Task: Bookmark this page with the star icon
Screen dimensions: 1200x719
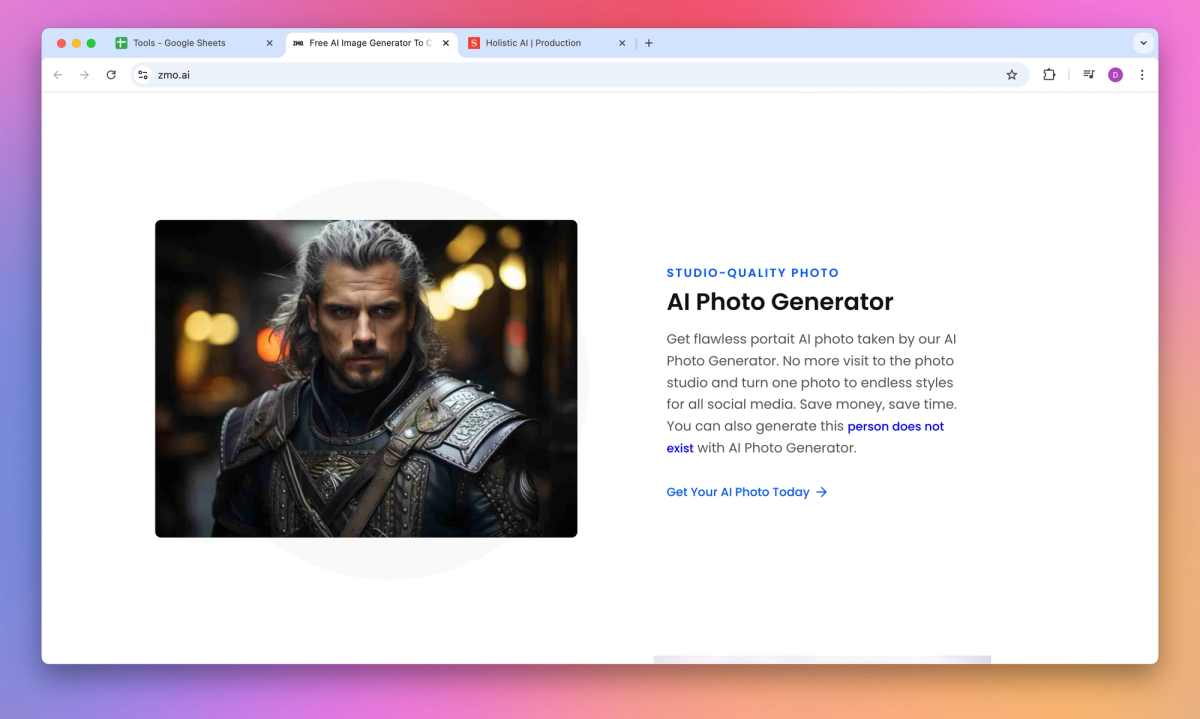Action: pos(1011,75)
